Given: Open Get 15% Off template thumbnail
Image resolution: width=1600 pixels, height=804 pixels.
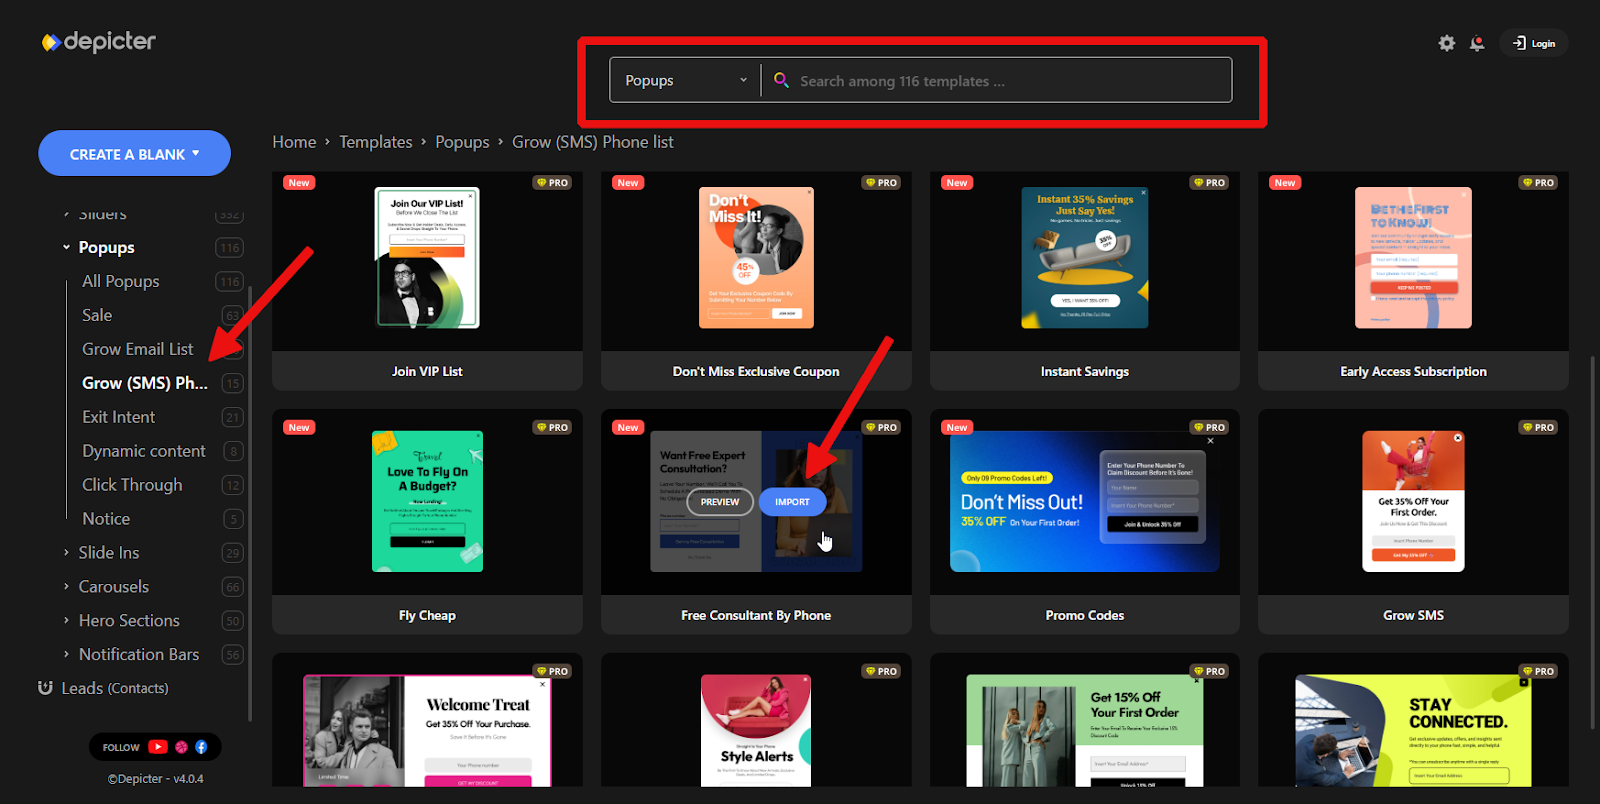Looking at the screenshot, I should (x=1085, y=730).
